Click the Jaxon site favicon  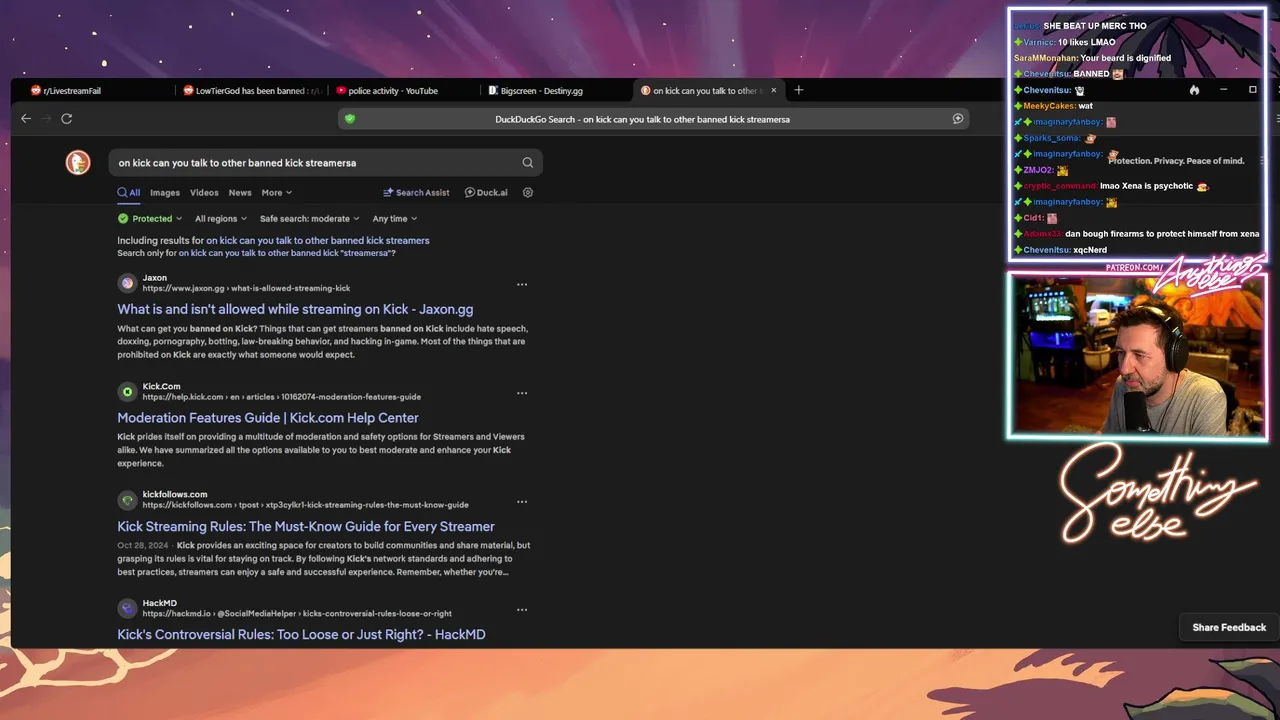(x=127, y=283)
